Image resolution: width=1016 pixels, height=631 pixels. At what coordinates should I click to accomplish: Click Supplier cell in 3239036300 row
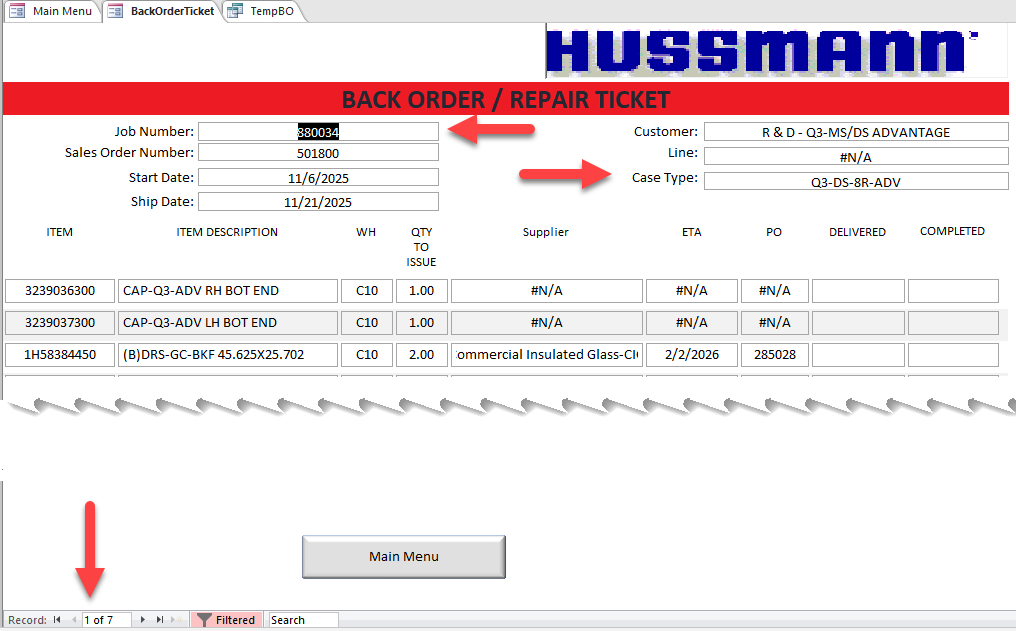(x=547, y=291)
